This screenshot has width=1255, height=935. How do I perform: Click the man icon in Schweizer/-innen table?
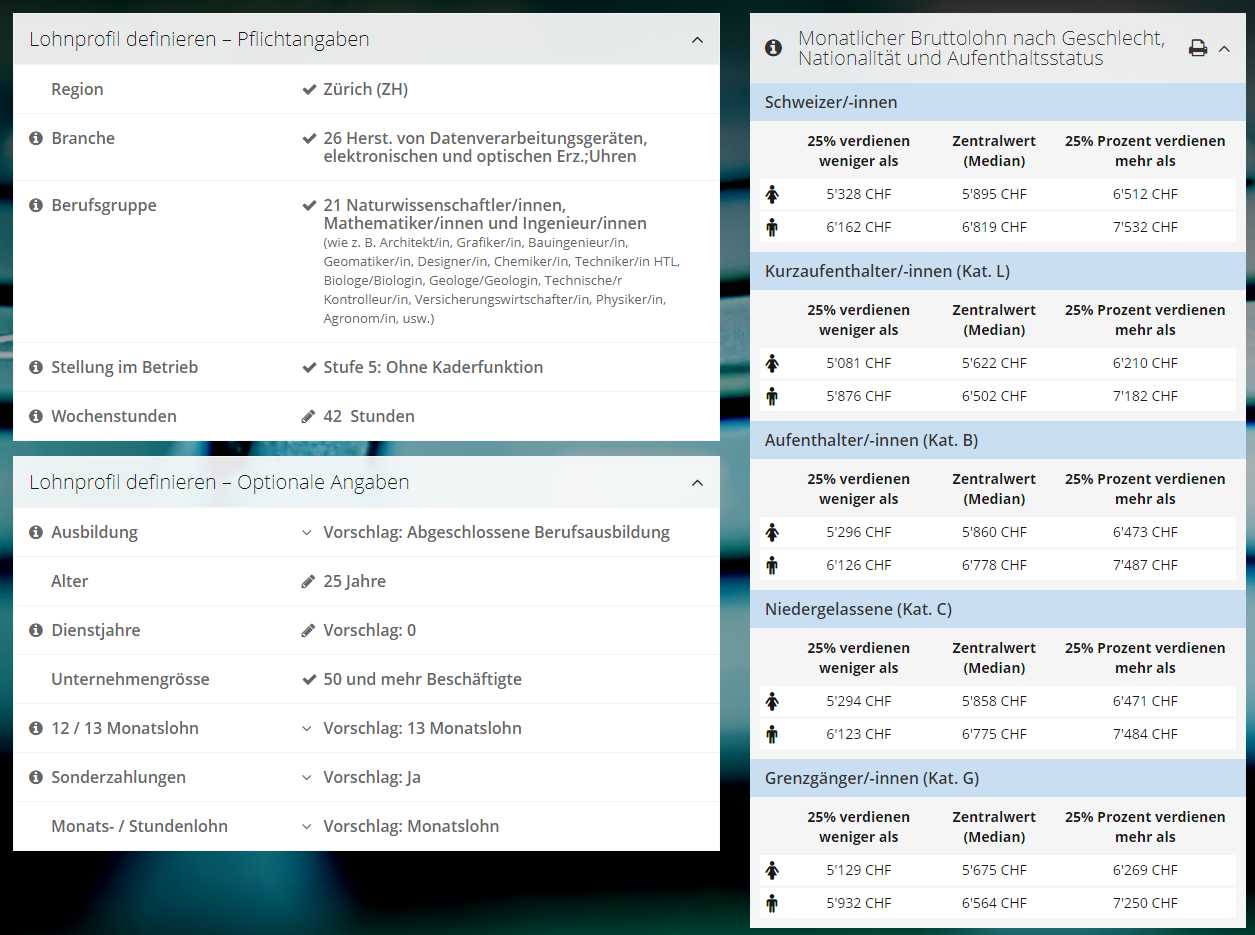771,227
